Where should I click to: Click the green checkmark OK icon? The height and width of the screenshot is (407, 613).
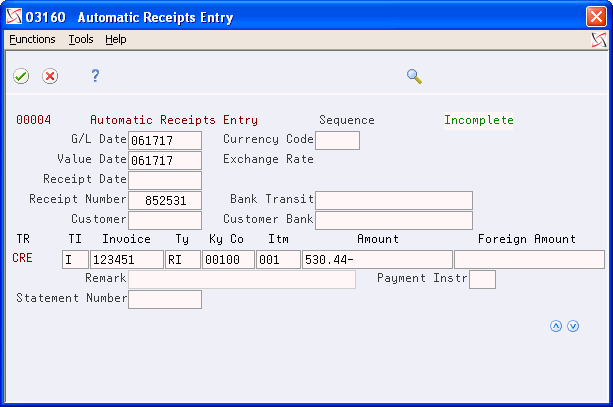click(21, 76)
